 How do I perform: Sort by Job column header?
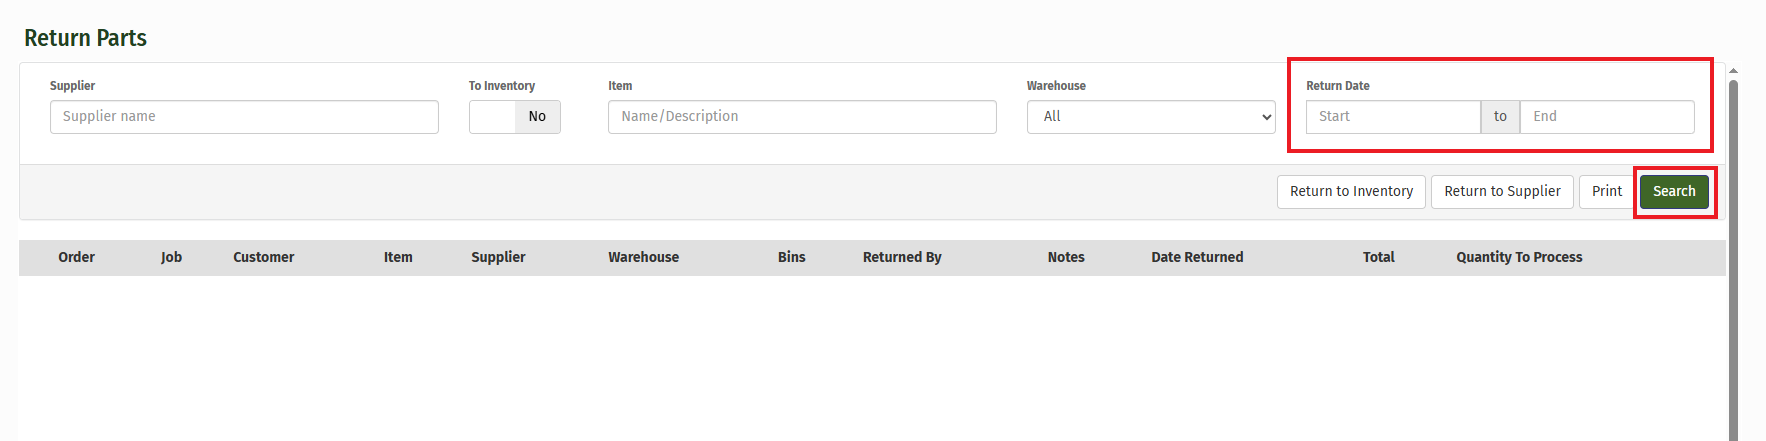coord(171,258)
